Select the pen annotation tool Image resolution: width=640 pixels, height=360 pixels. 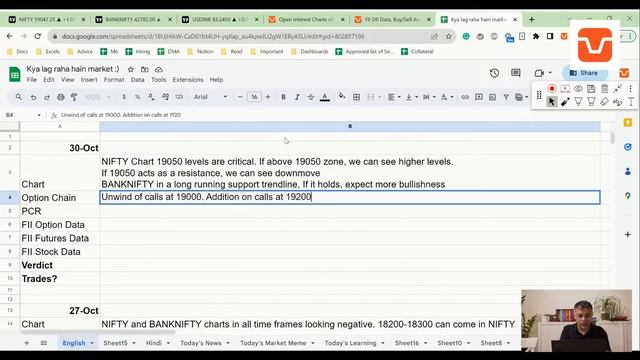[x=565, y=102]
